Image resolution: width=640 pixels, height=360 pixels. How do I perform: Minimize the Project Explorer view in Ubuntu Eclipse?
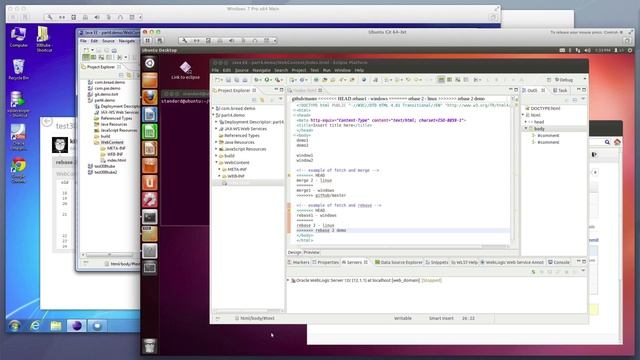276,90
